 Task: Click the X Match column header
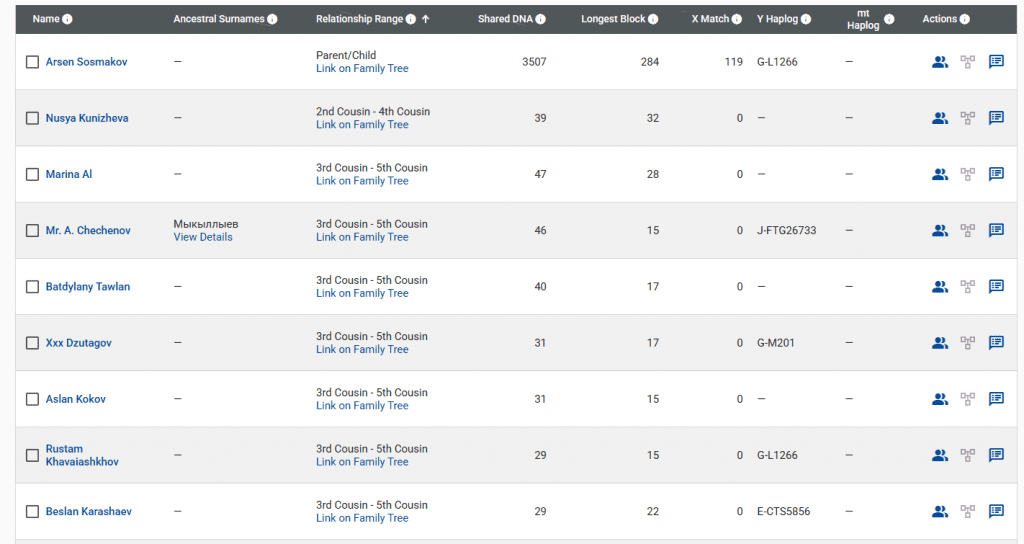tap(710, 19)
